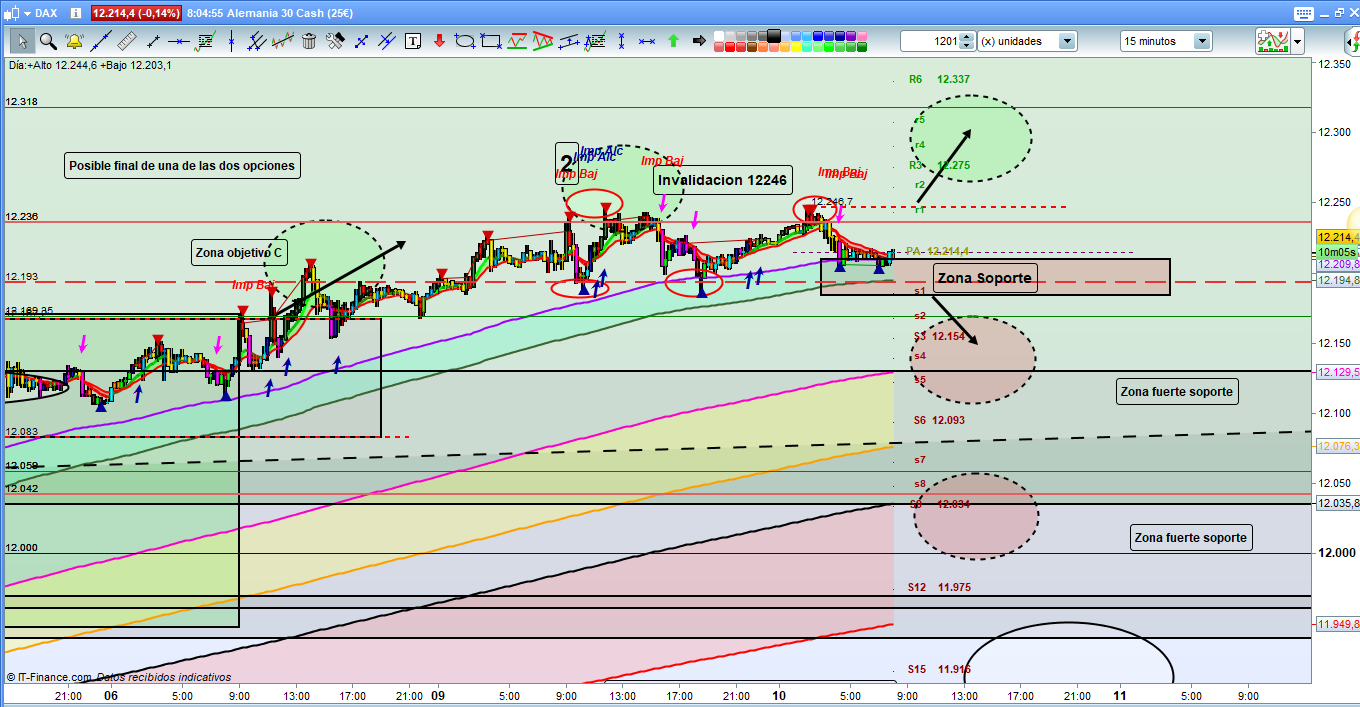Select the red down arrow marker tool
The width and height of the screenshot is (1360, 707).
[439, 41]
